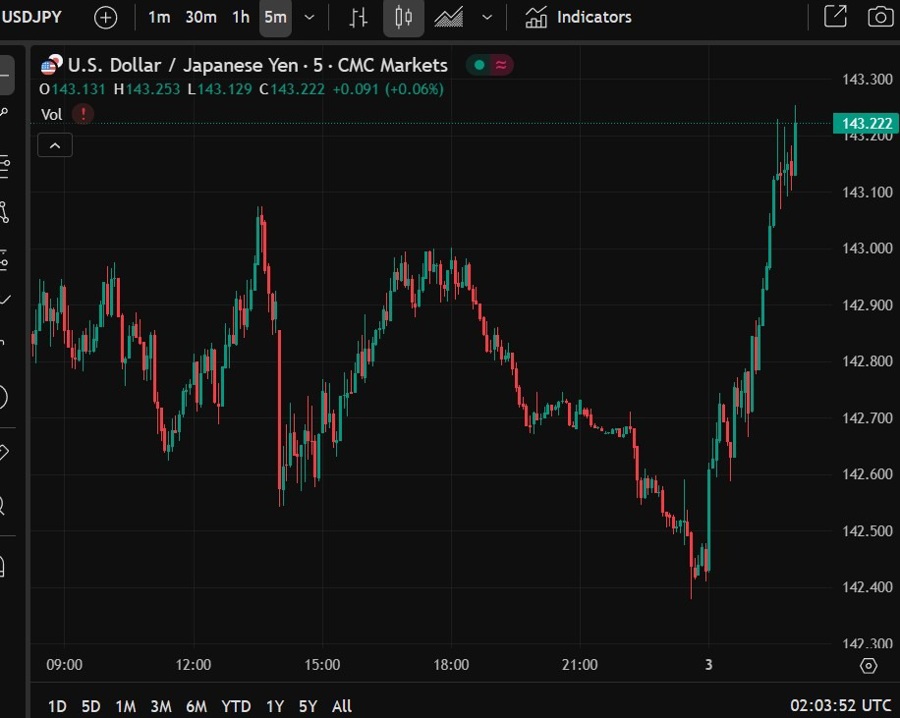900x718 pixels.
Task: Open the Indicators dialog
Action: point(579,17)
